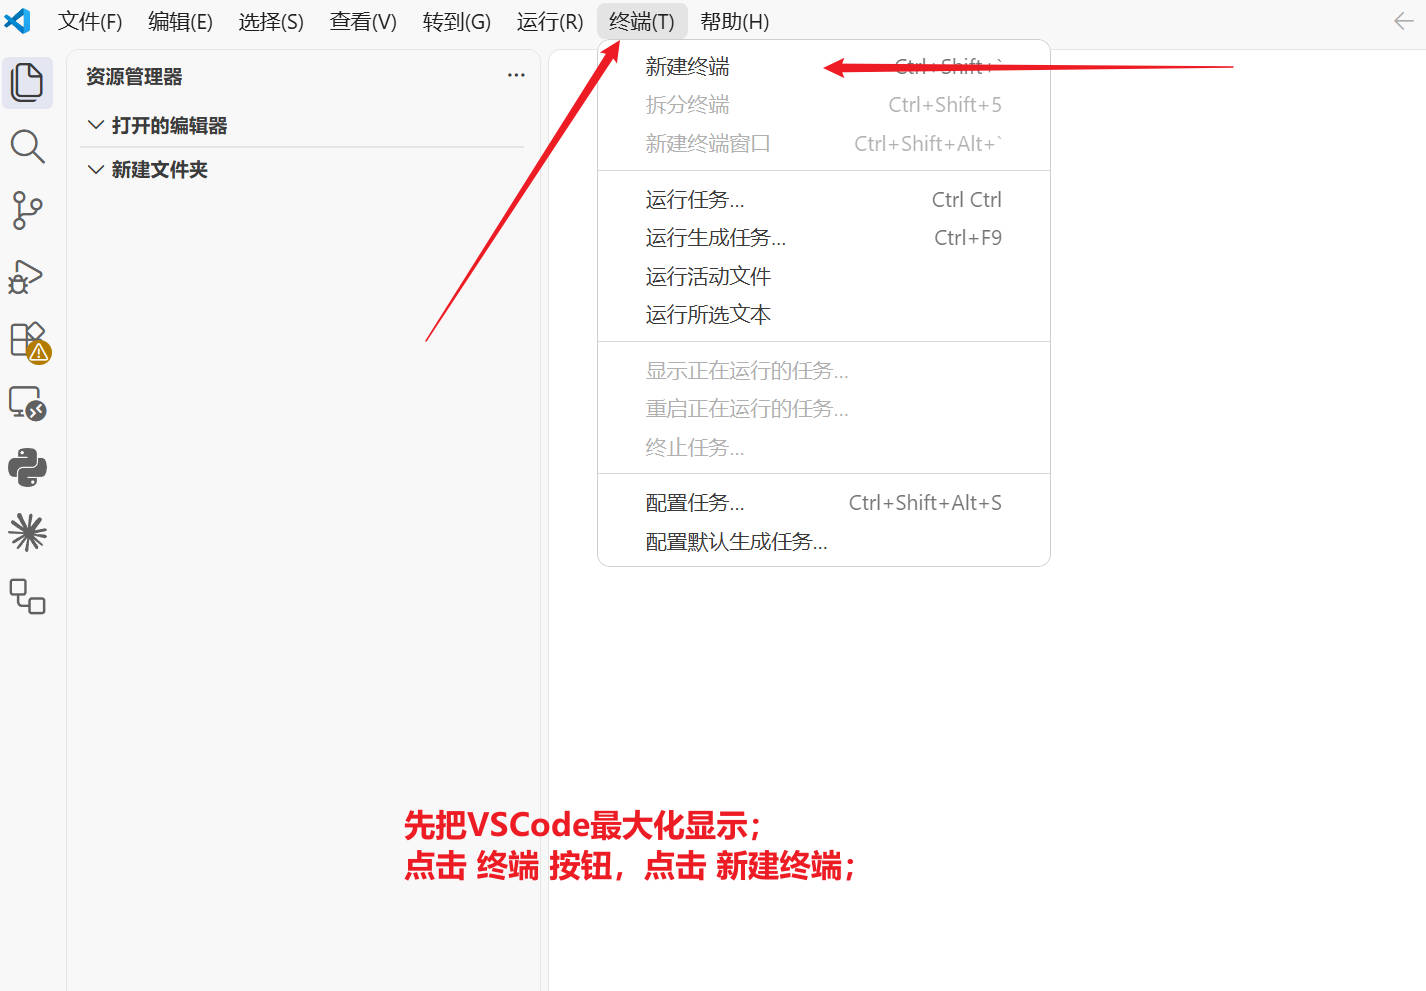Screen dimensions: 1426x991
Task: Click the starburst icon in activity bar
Action: (x=27, y=532)
